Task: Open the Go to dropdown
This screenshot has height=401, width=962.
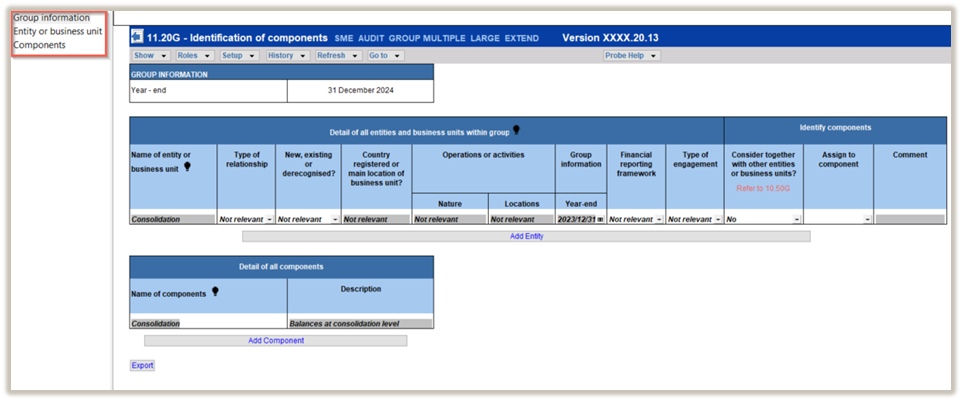Action: [x=385, y=56]
